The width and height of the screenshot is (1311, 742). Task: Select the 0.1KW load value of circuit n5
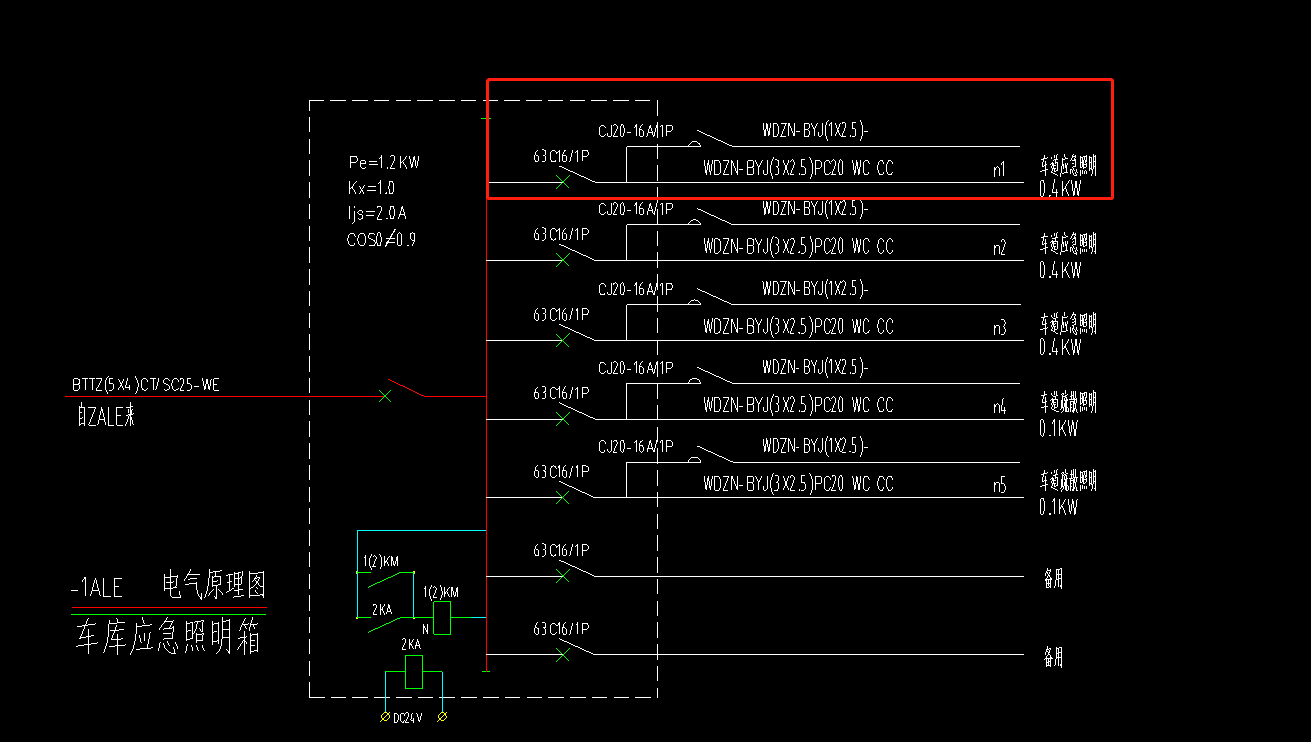click(x=1058, y=507)
